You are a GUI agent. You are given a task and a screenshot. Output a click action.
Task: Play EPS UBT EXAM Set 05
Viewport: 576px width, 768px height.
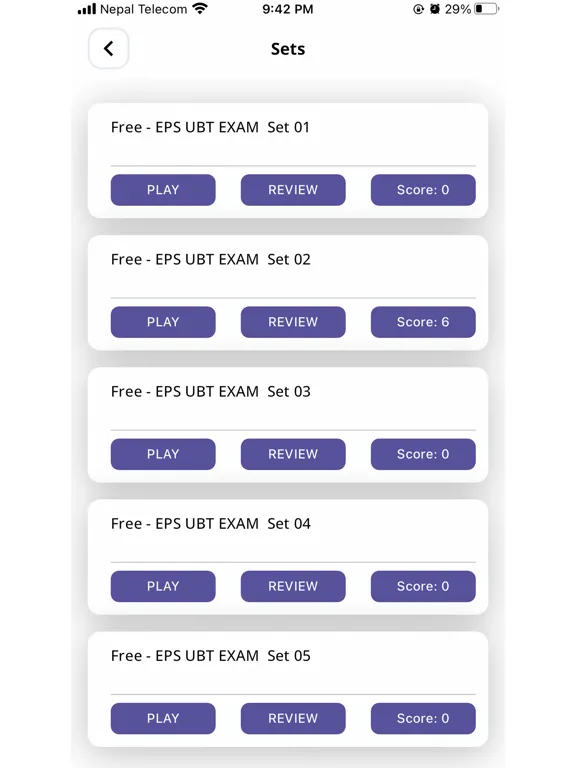(x=163, y=719)
